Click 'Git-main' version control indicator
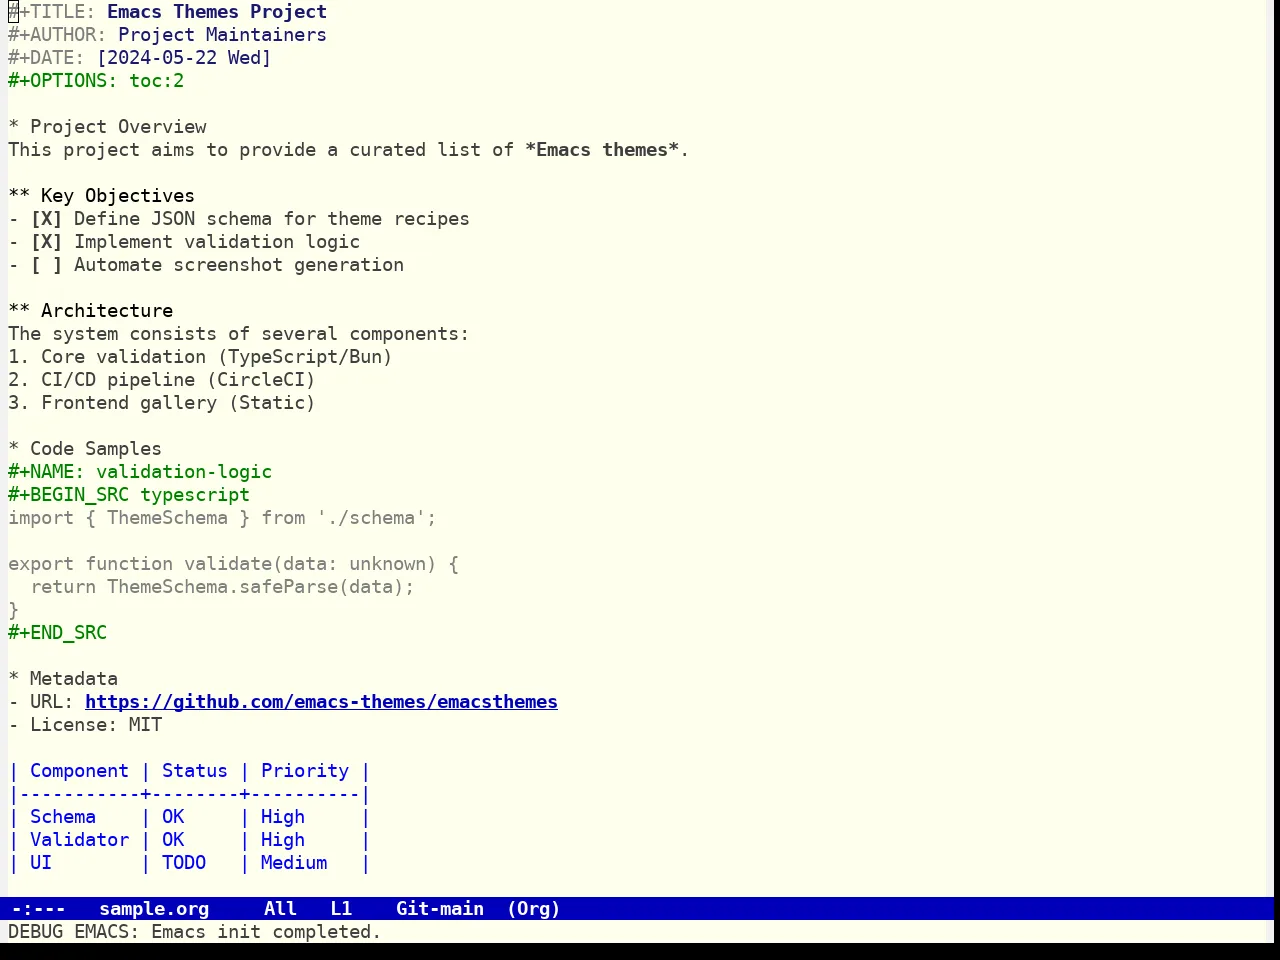 (440, 909)
